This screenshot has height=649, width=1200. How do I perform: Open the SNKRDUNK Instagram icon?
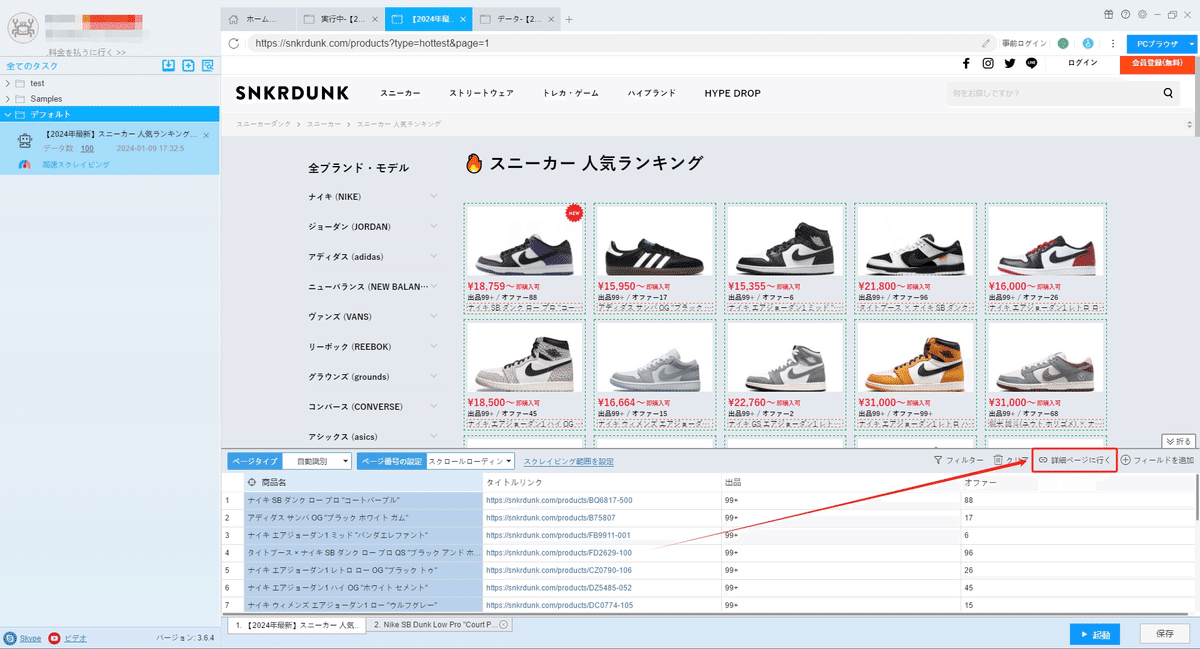tap(988, 63)
